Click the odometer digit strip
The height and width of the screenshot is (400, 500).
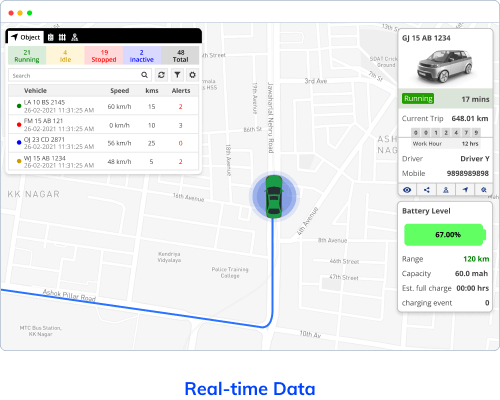coord(446,133)
